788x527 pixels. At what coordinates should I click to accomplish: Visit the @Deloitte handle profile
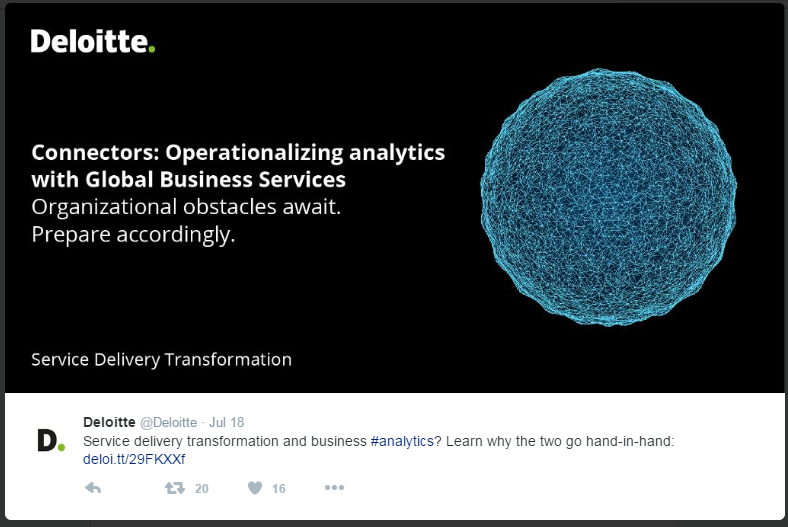click(x=168, y=423)
